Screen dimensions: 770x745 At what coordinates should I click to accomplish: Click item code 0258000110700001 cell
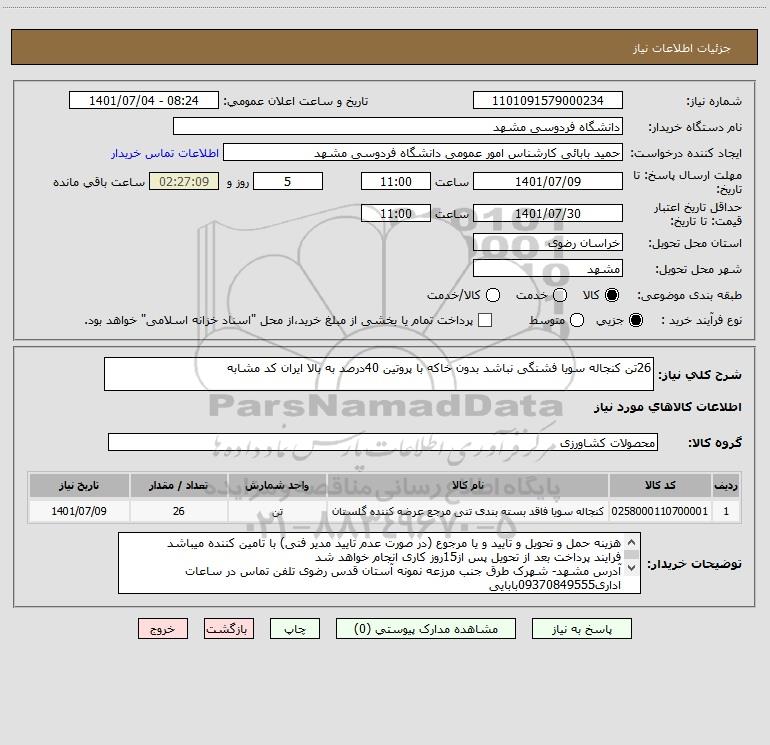point(660,511)
